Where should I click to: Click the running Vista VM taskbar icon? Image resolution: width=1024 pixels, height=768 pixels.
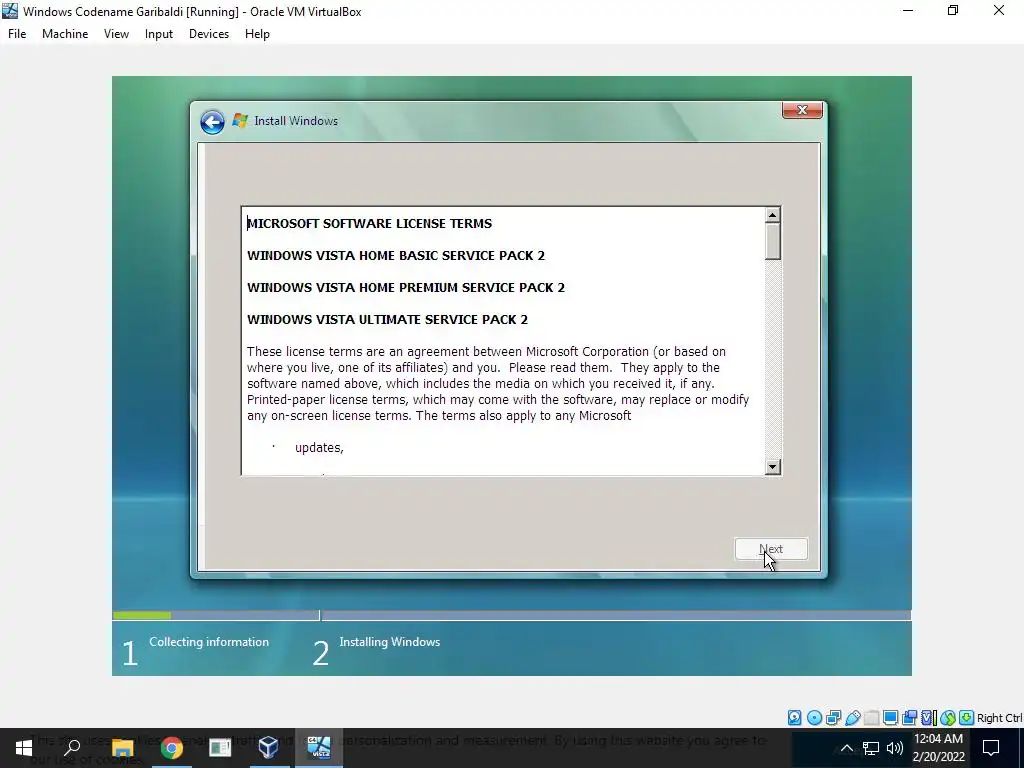(319, 748)
